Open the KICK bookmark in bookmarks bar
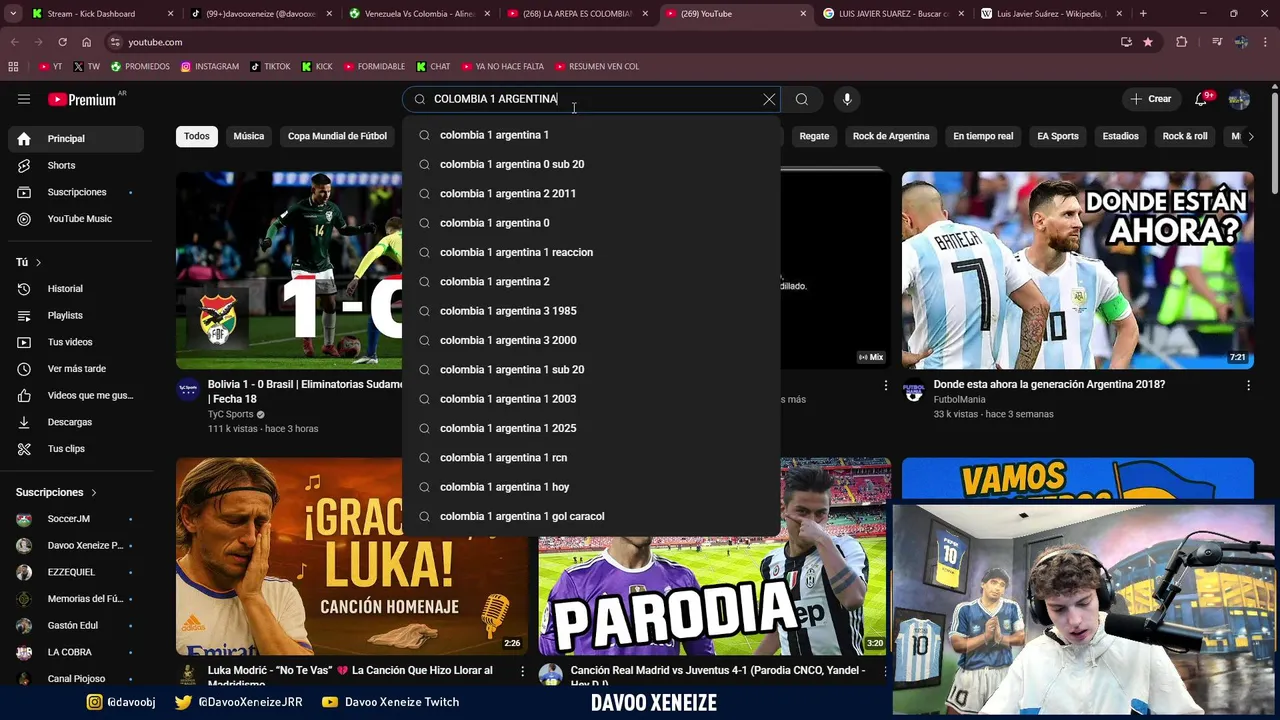This screenshot has height=720, width=1280. click(317, 67)
